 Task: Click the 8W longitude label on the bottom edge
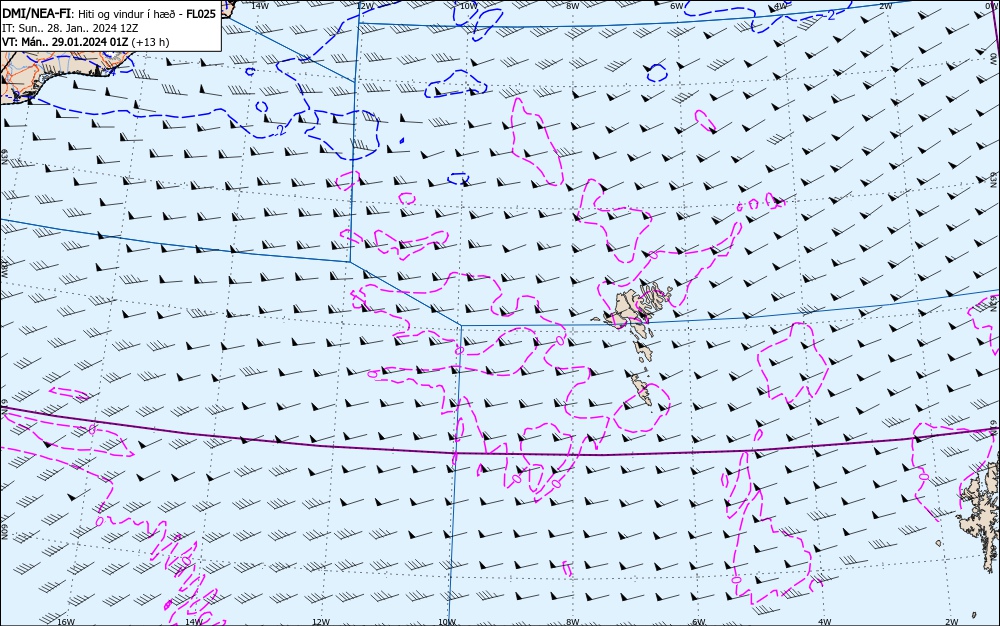[x=573, y=622]
